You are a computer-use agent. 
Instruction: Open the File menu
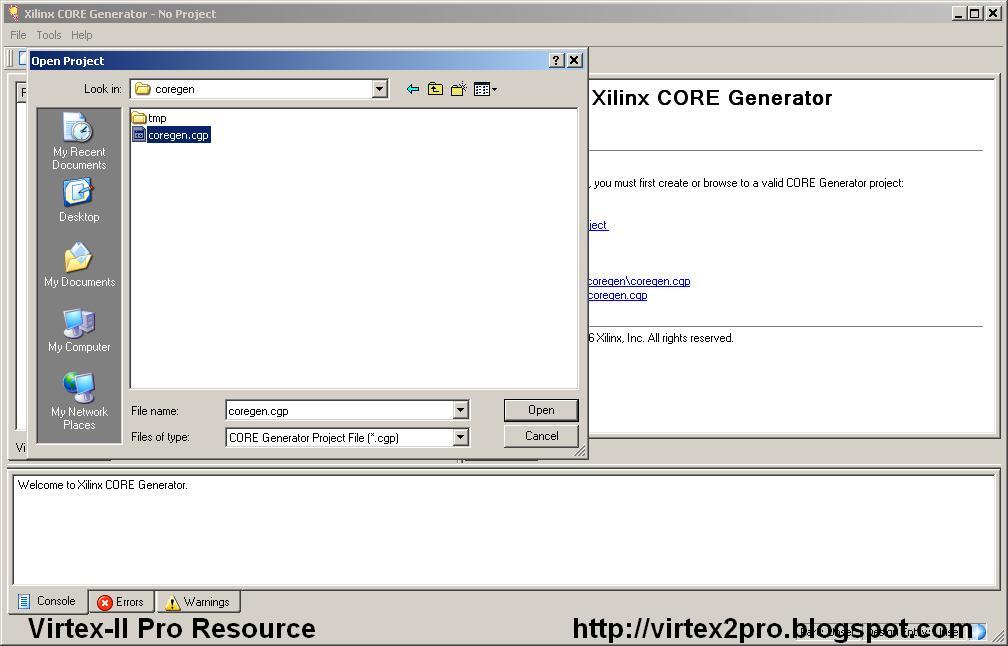pyautogui.click(x=18, y=35)
